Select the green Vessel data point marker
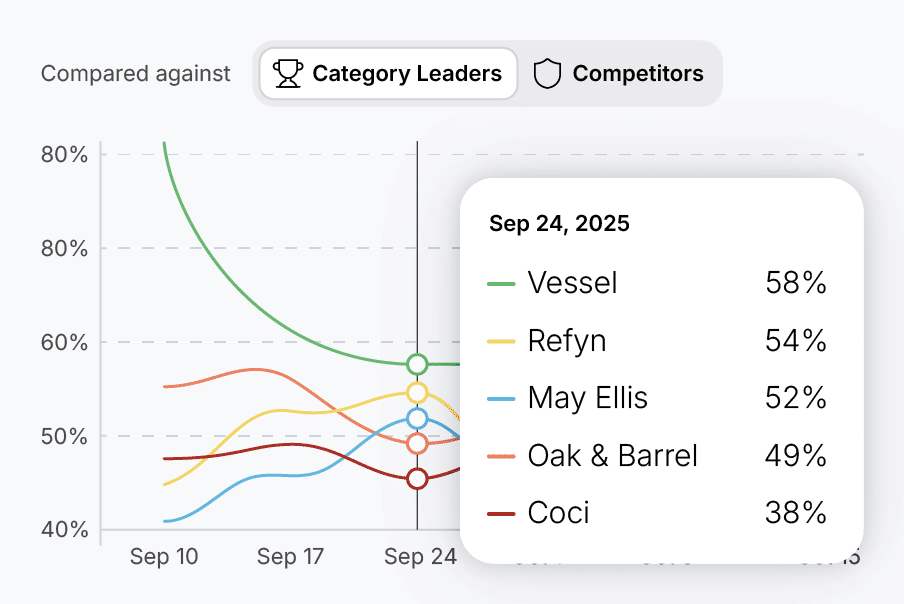 [x=415, y=365]
